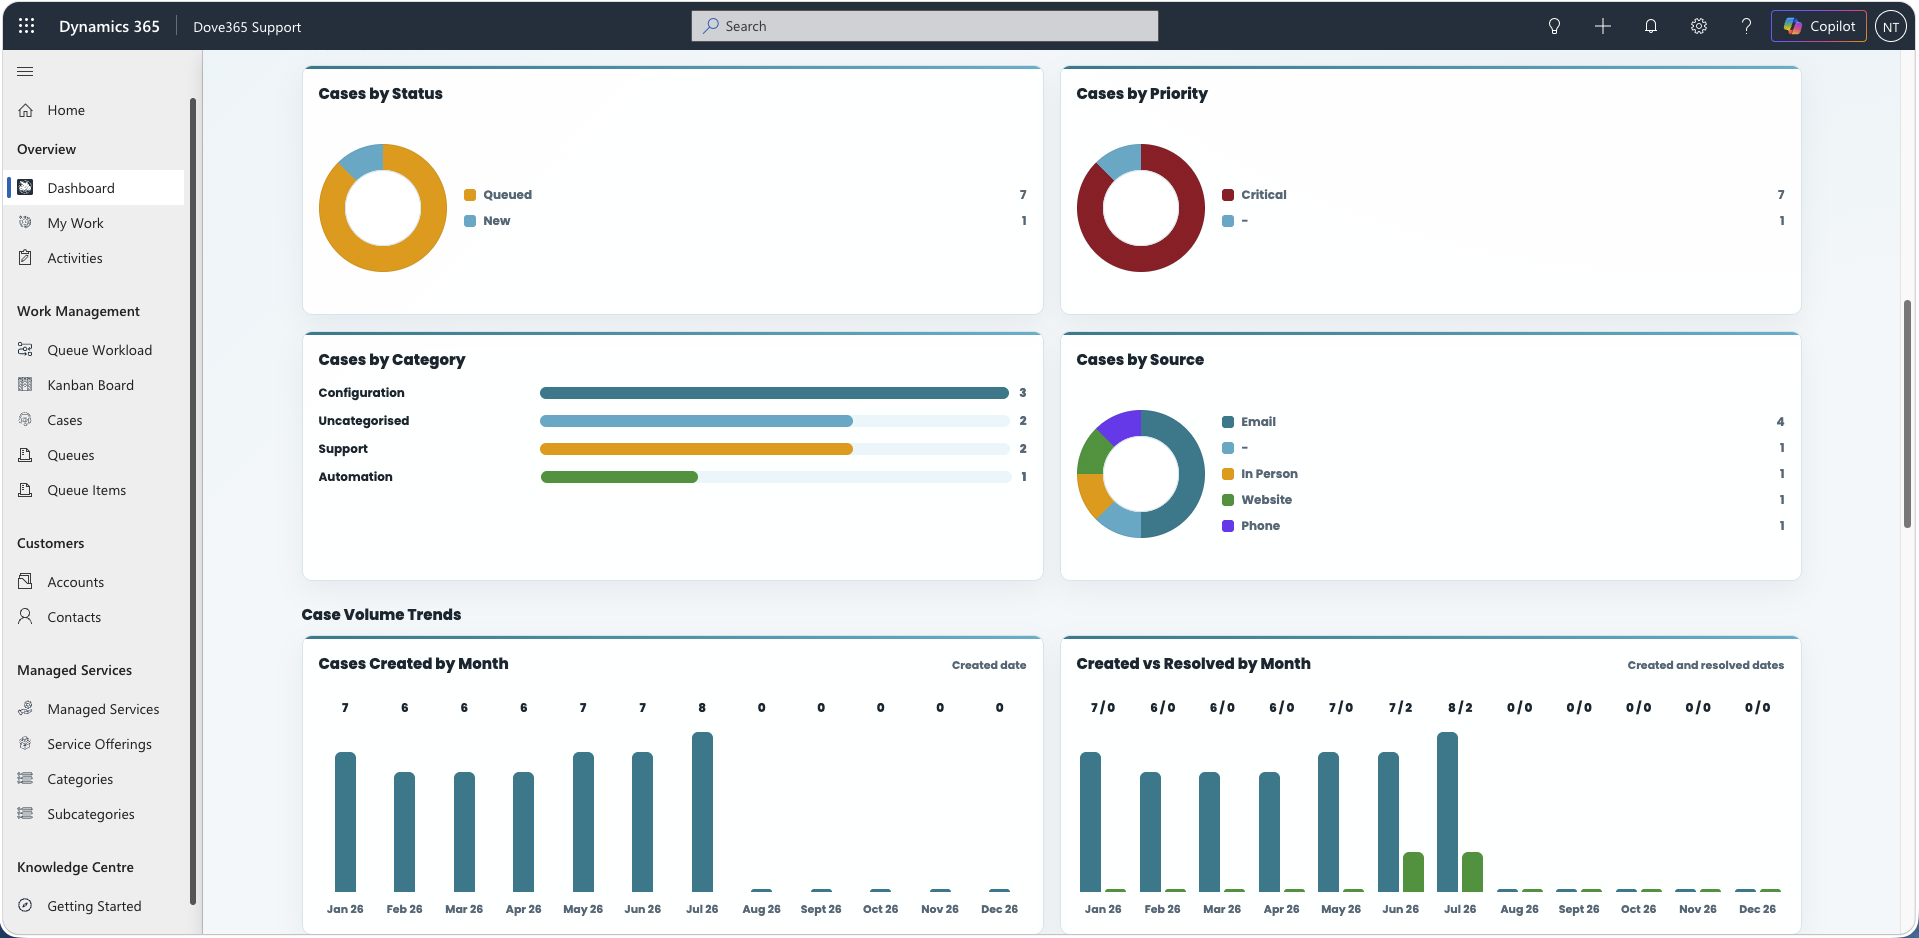Open the help question mark icon
The image size is (1919, 938).
(x=1746, y=26)
